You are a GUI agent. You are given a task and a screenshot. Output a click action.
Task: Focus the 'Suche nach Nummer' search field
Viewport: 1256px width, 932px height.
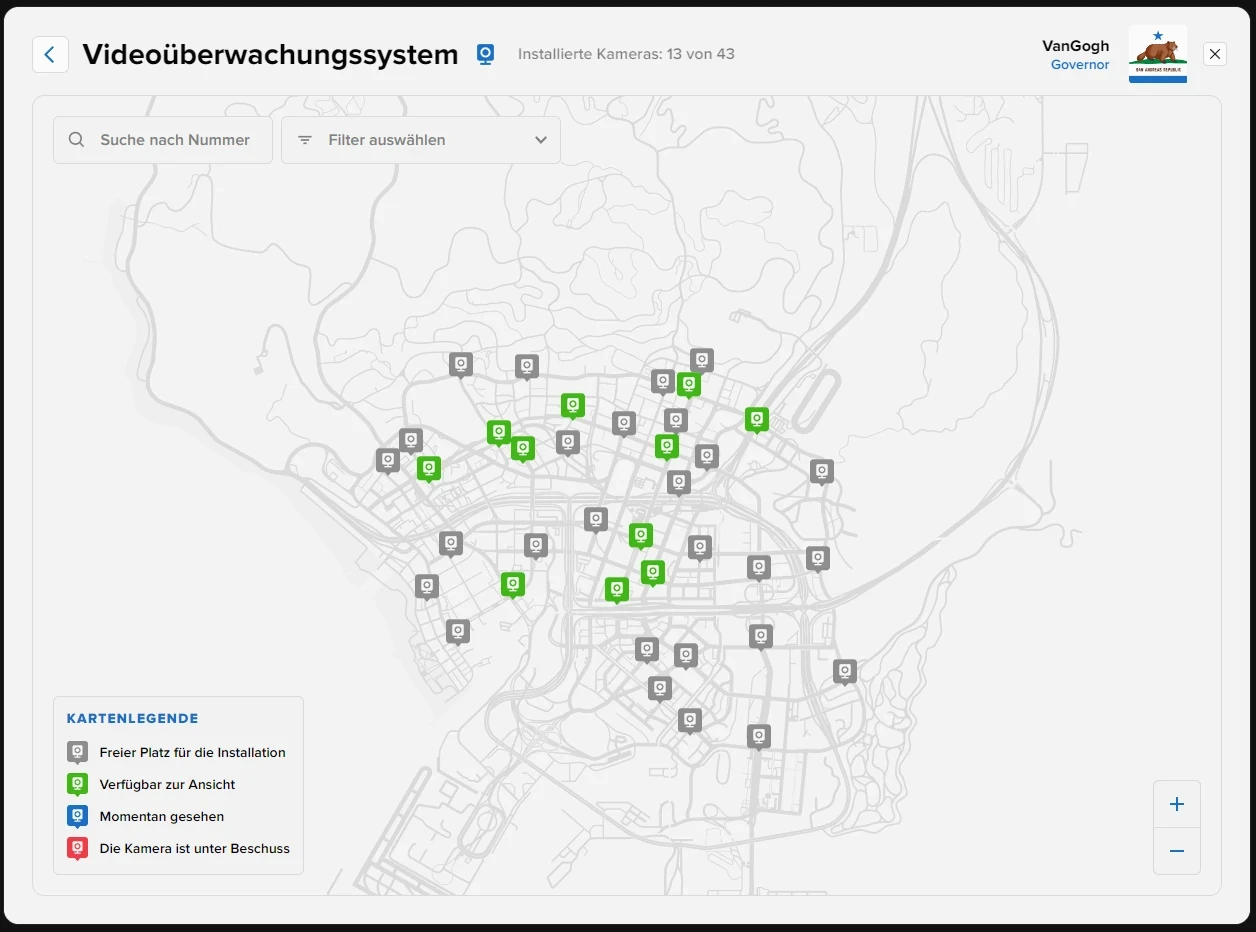tap(174, 140)
